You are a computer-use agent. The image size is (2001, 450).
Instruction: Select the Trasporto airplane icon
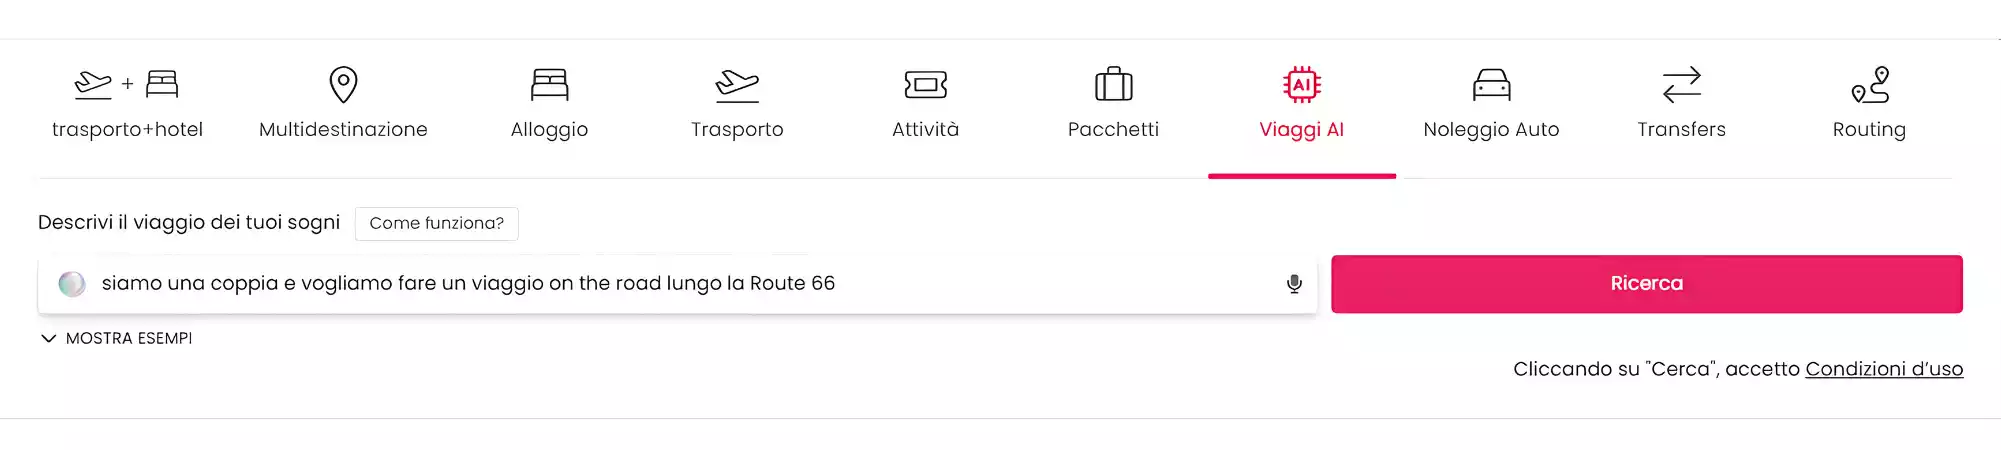[x=737, y=85]
